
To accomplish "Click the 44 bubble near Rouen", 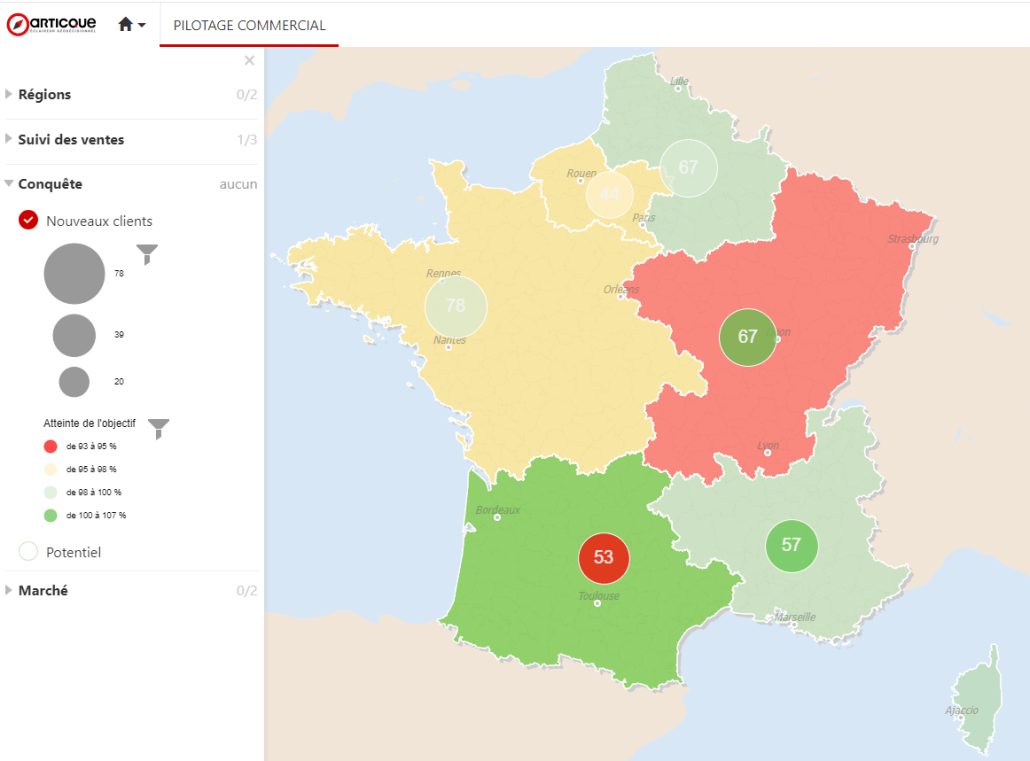I will click(609, 194).
